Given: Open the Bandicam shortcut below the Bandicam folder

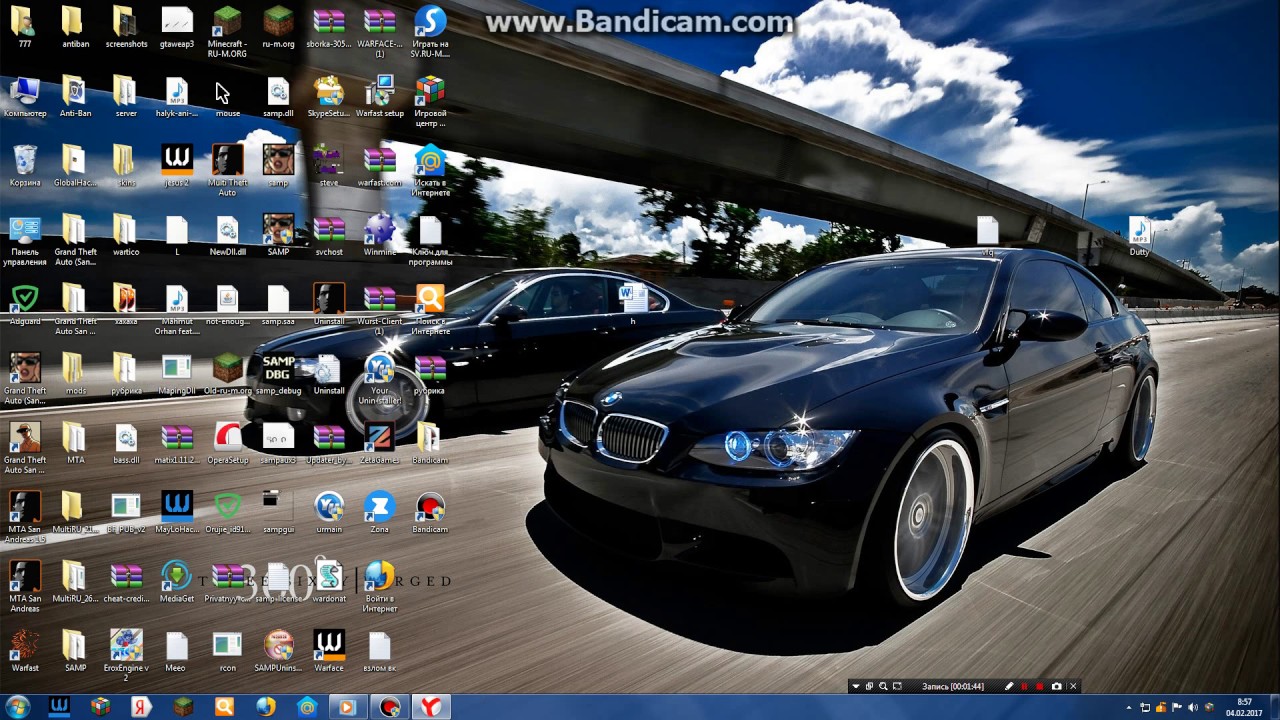Looking at the screenshot, I should (430, 513).
